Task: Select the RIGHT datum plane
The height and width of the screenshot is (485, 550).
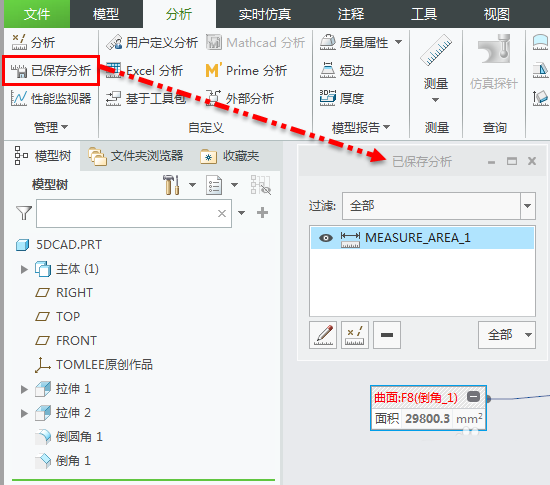Action: pyautogui.click(x=65, y=292)
